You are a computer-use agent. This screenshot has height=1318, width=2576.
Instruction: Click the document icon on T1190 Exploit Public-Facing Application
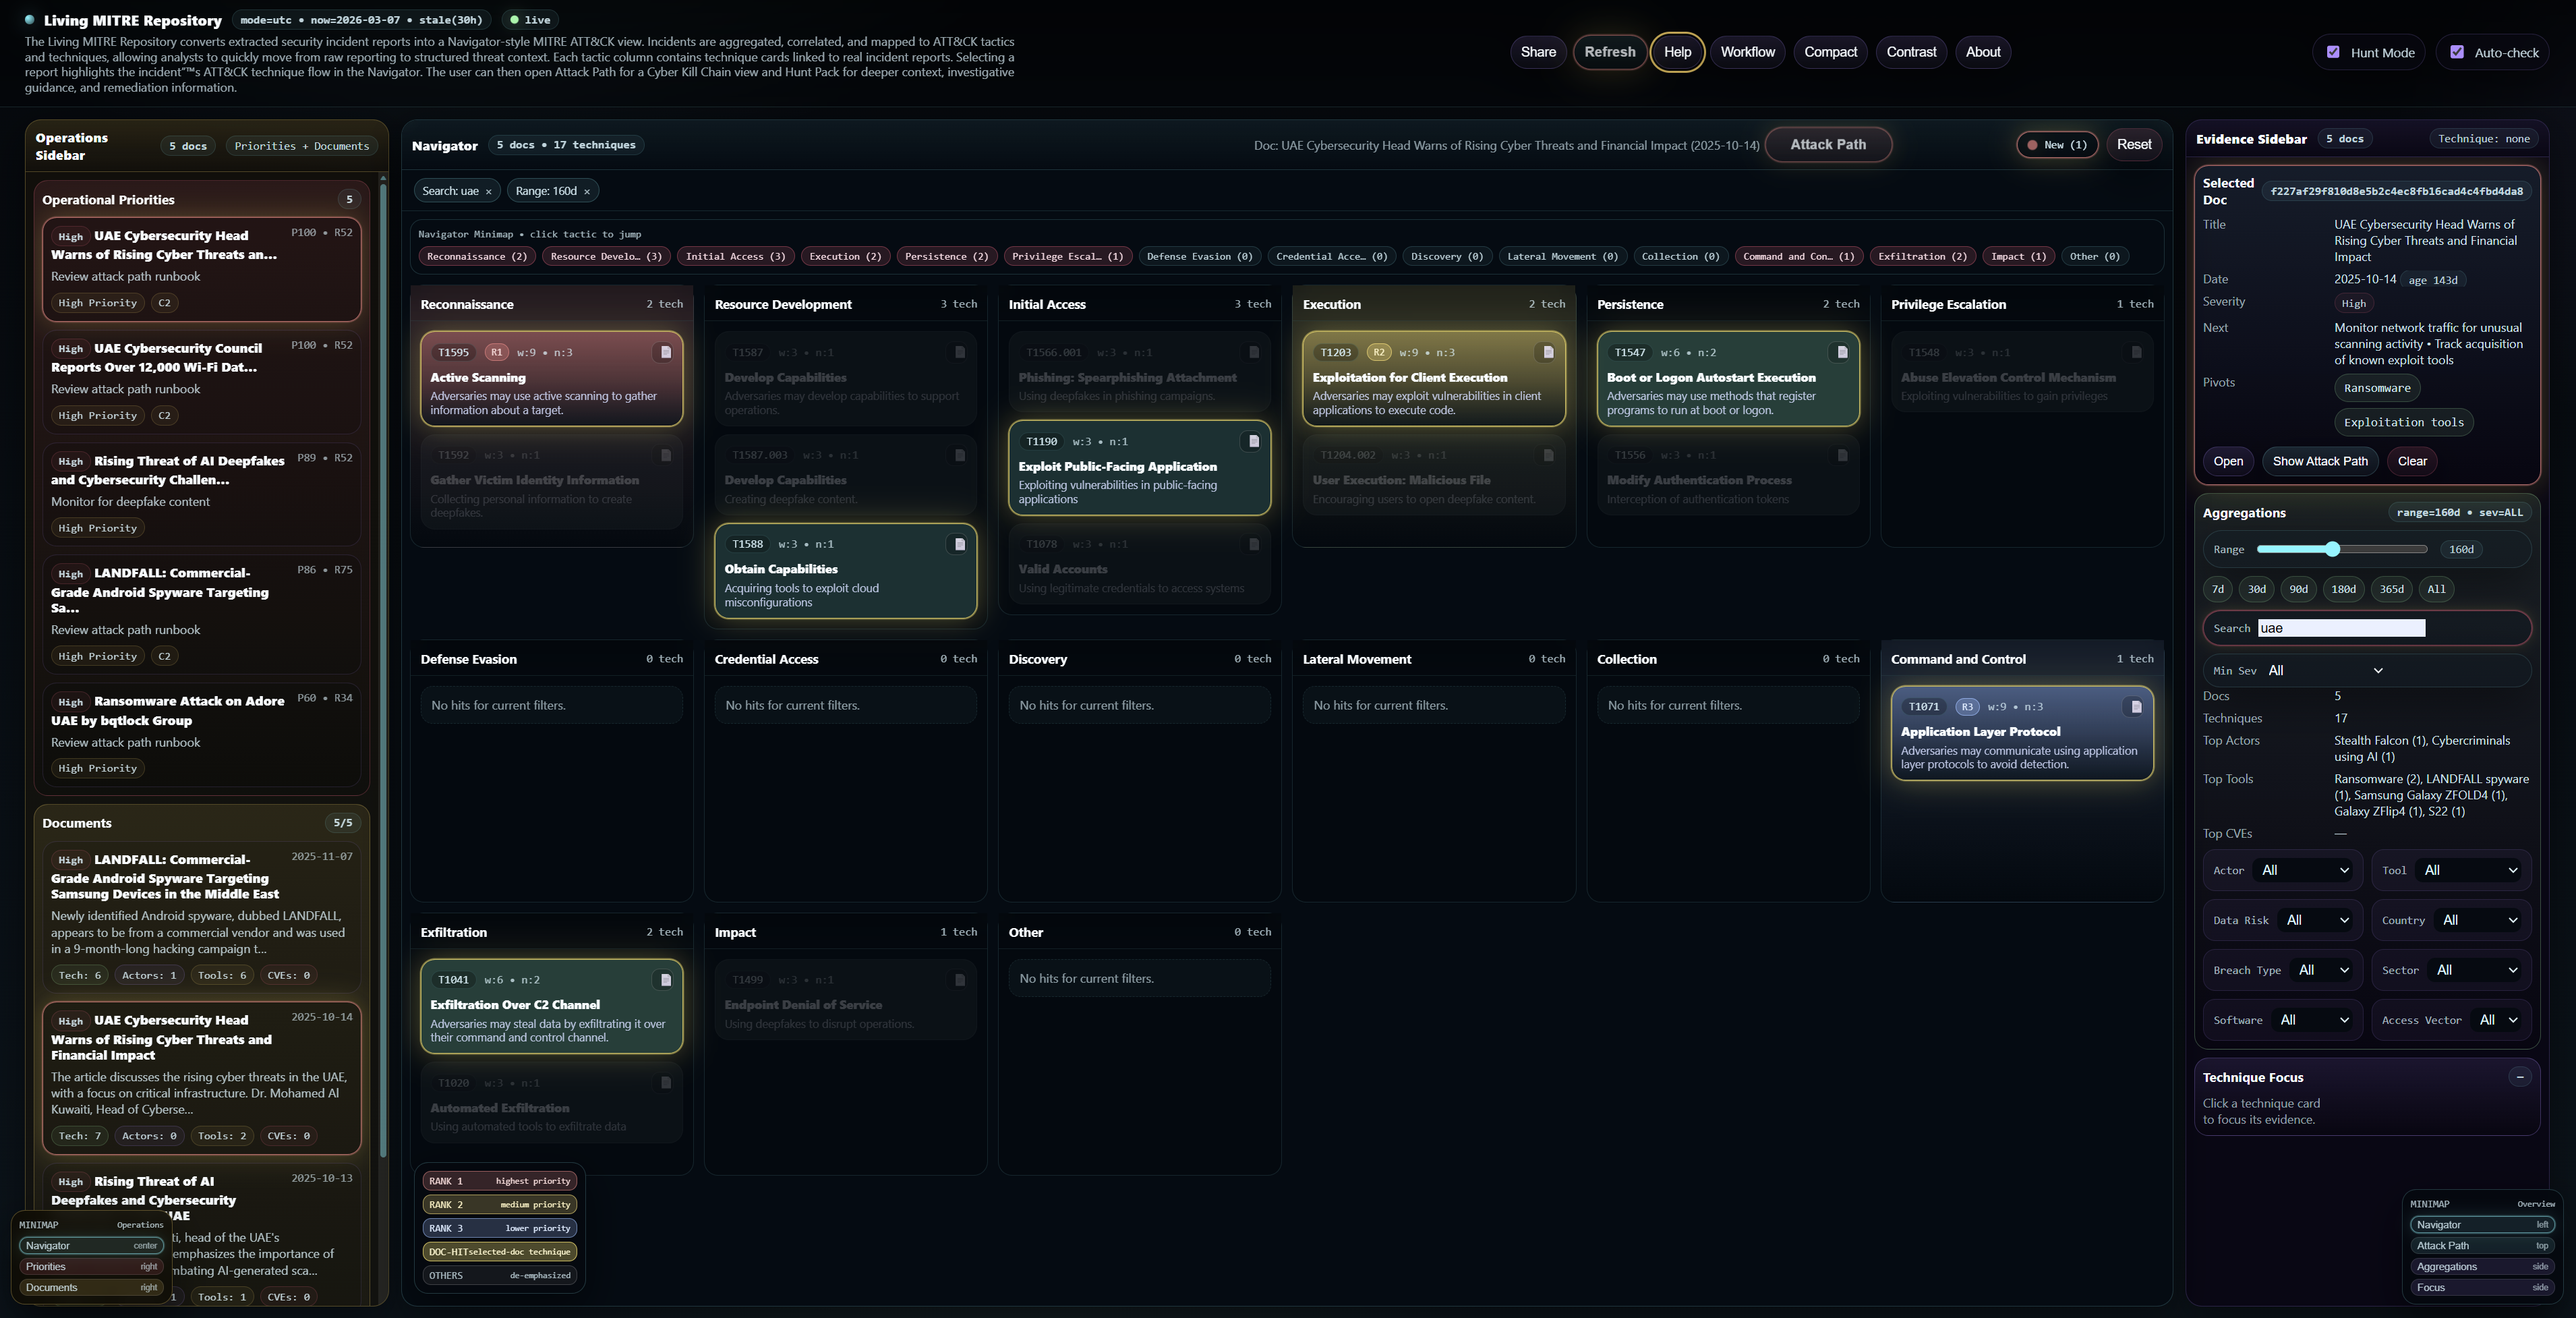point(1254,440)
